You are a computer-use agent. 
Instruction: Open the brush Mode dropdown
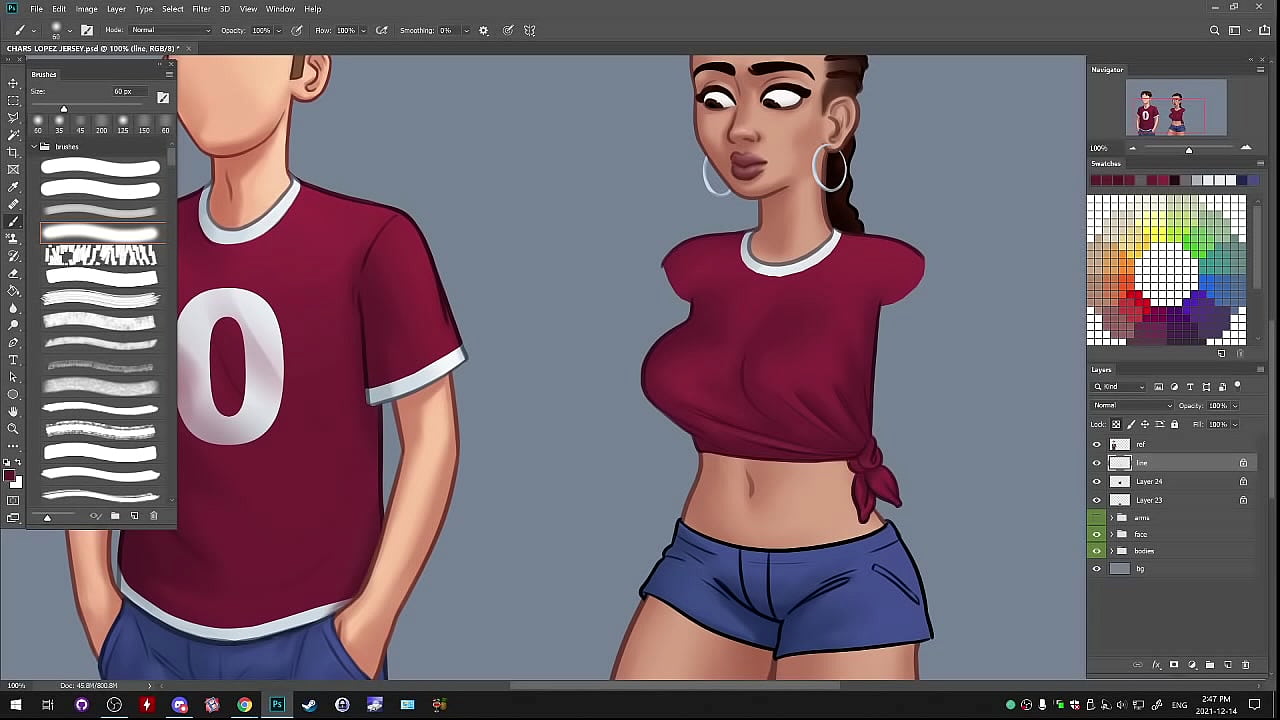tap(170, 30)
